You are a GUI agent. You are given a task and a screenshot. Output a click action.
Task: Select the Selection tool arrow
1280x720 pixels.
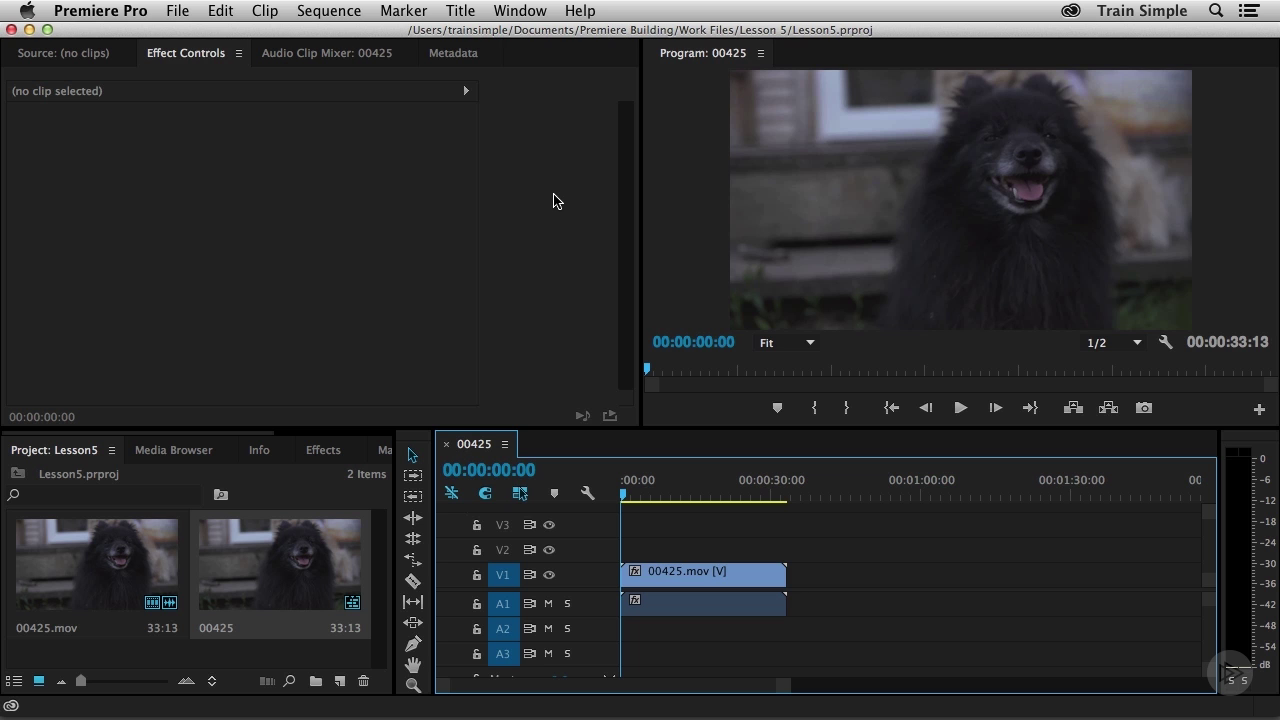pyautogui.click(x=412, y=455)
